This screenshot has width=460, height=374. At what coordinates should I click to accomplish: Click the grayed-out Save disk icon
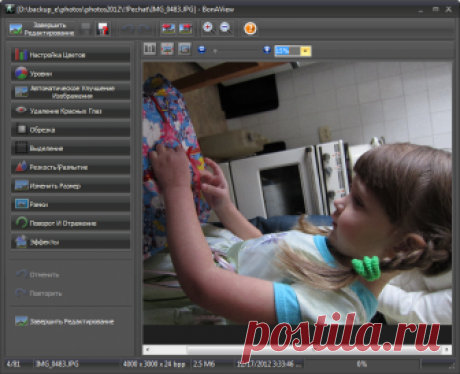click(x=86, y=29)
